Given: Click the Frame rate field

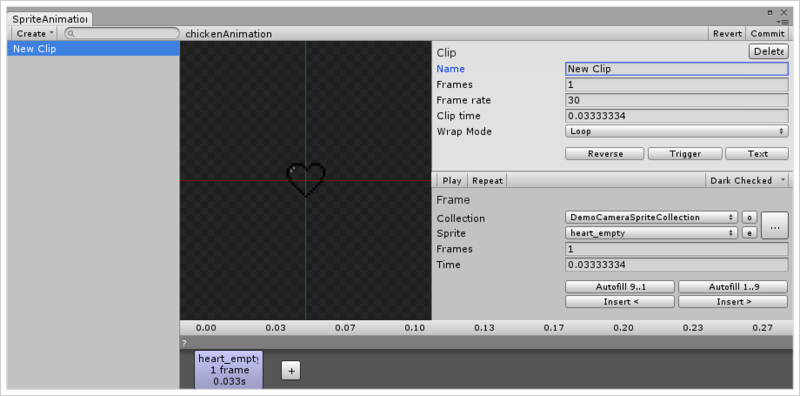Looking at the screenshot, I should click(x=677, y=100).
